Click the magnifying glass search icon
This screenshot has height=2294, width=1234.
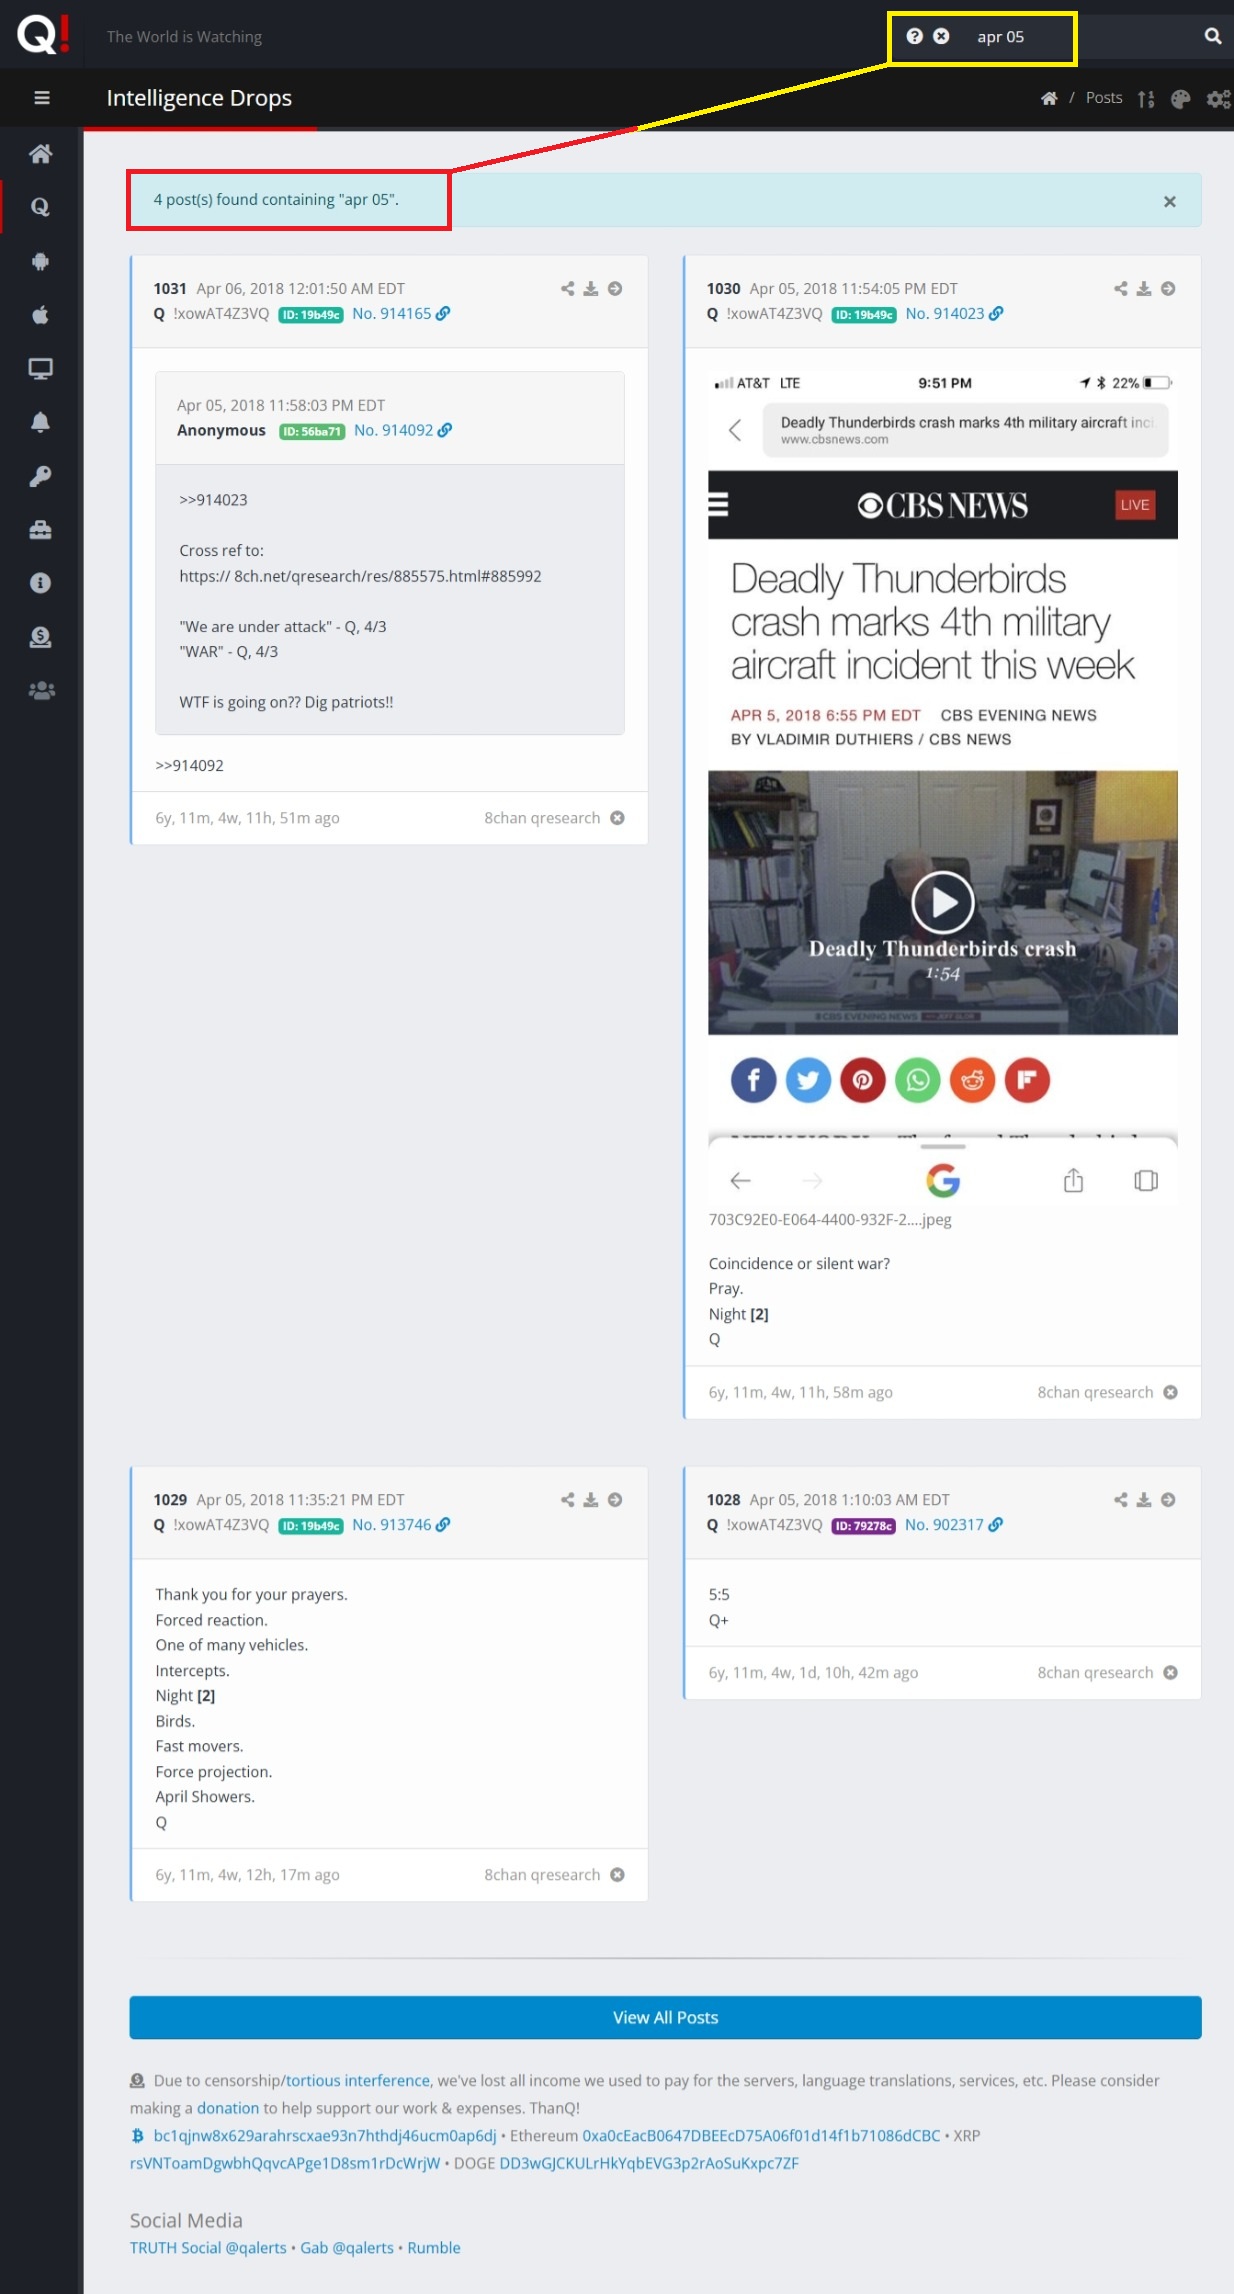pyautogui.click(x=1213, y=36)
